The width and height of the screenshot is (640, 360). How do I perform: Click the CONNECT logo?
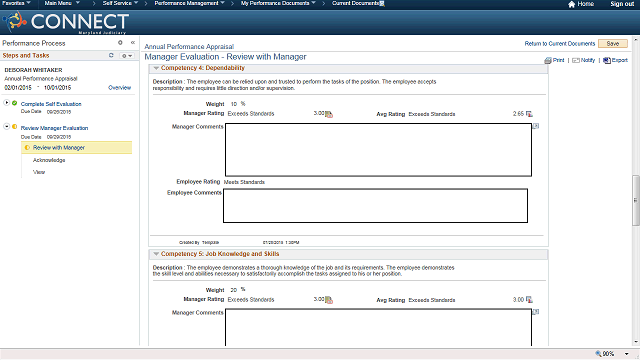[66, 22]
